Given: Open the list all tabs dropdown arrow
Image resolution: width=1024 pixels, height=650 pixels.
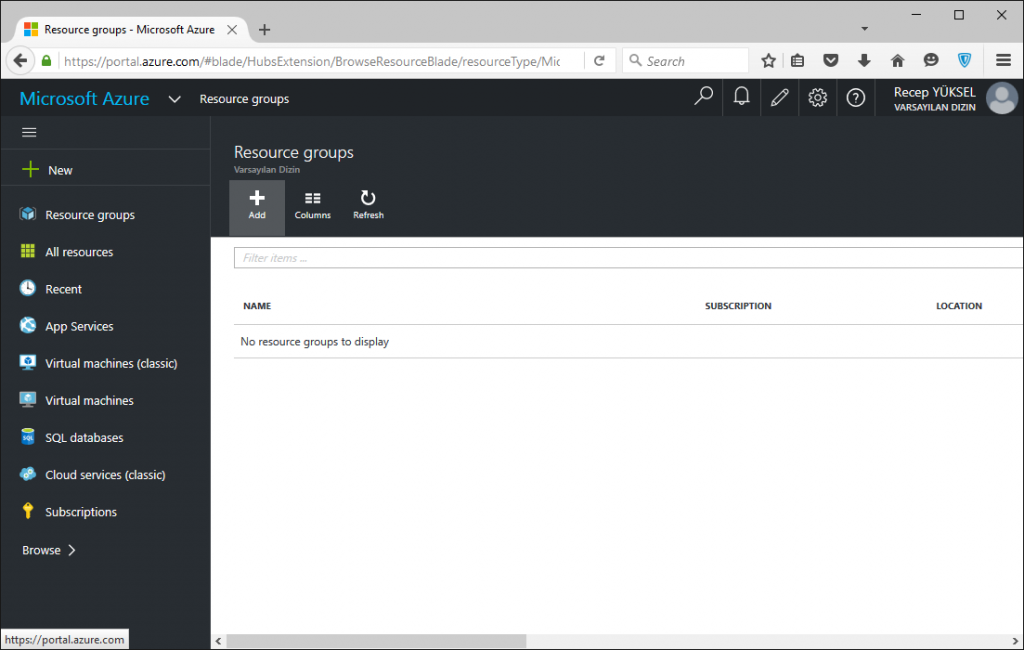Looking at the screenshot, I should (864, 29).
